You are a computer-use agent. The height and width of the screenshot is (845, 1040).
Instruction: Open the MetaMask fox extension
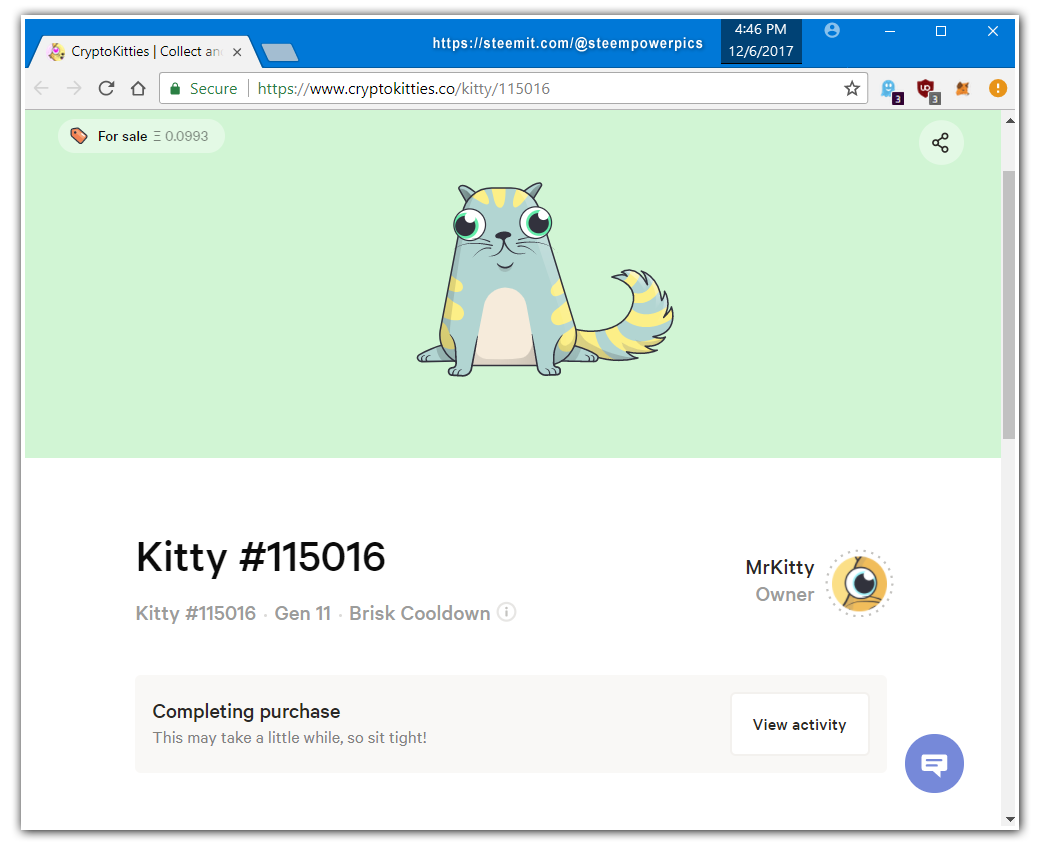click(962, 88)
